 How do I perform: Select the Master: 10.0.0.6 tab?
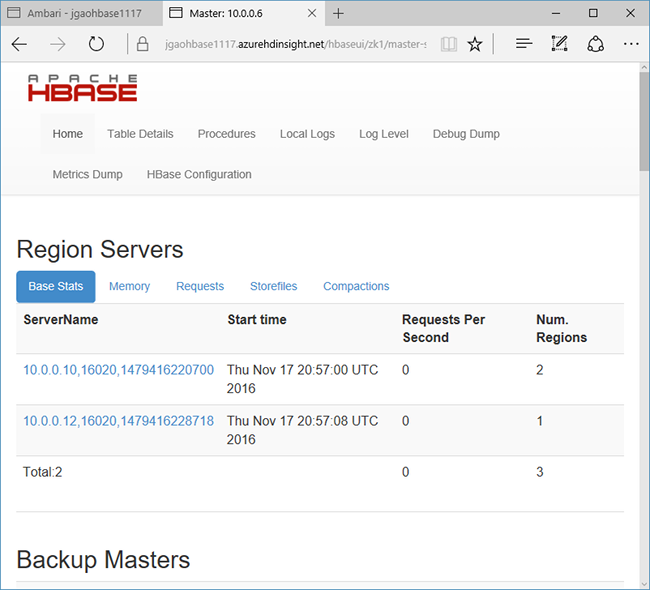coord(244,13)
